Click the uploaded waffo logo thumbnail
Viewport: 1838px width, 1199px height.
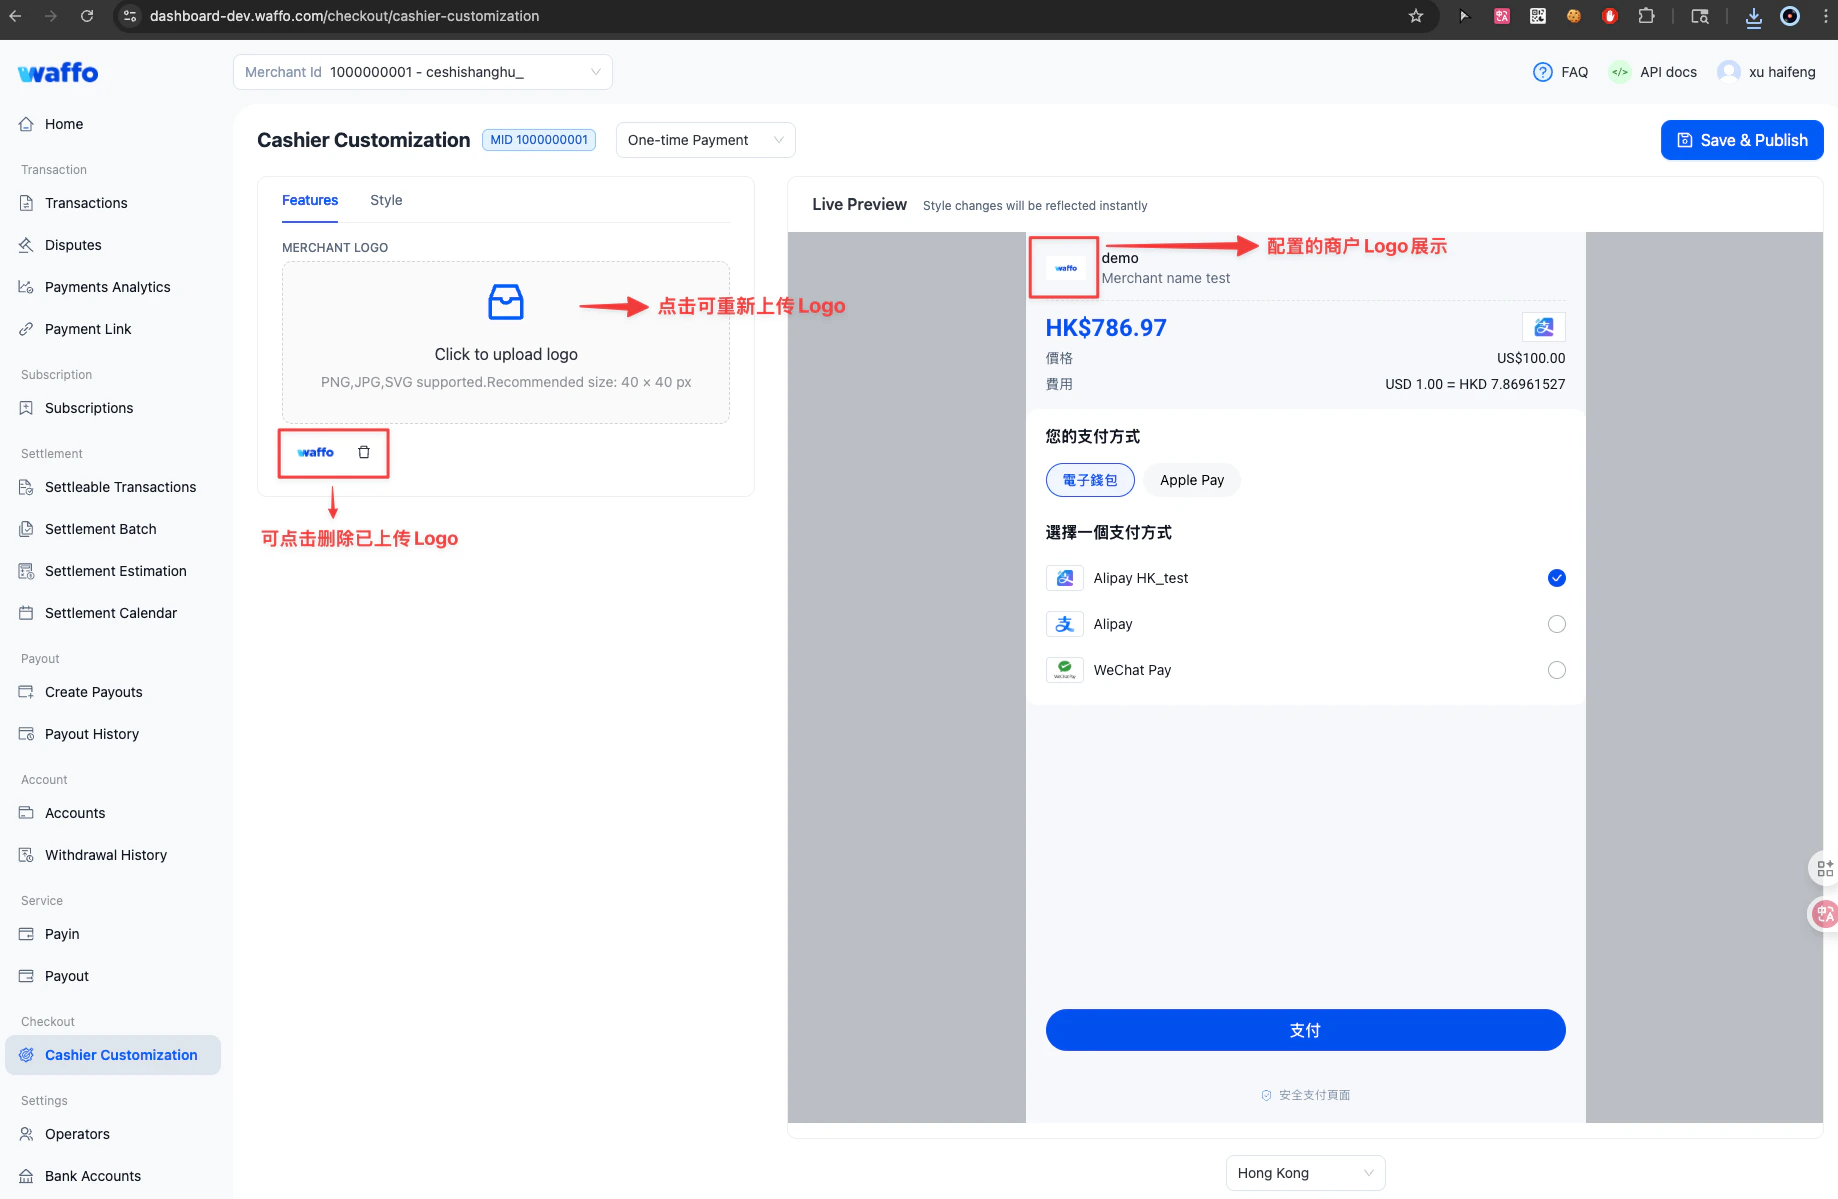coord(316,452)
